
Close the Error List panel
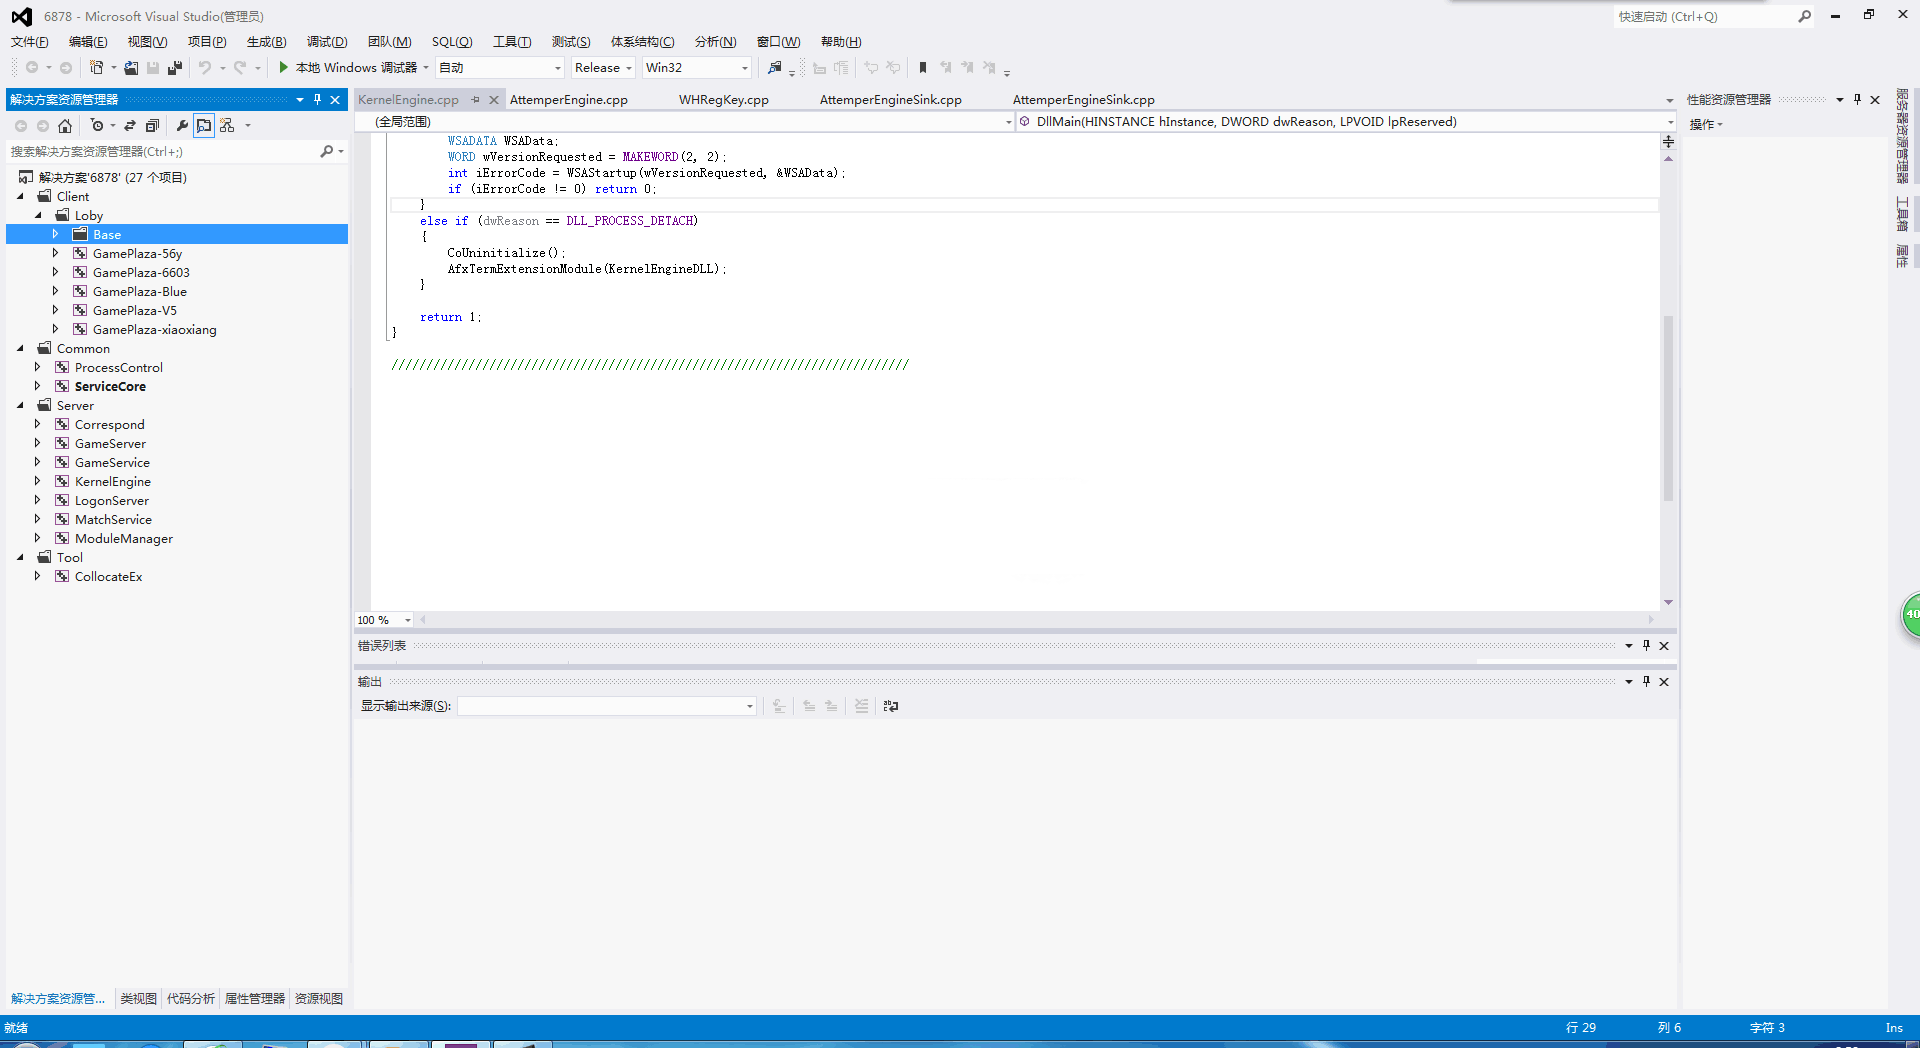(x=1664, y=646)
